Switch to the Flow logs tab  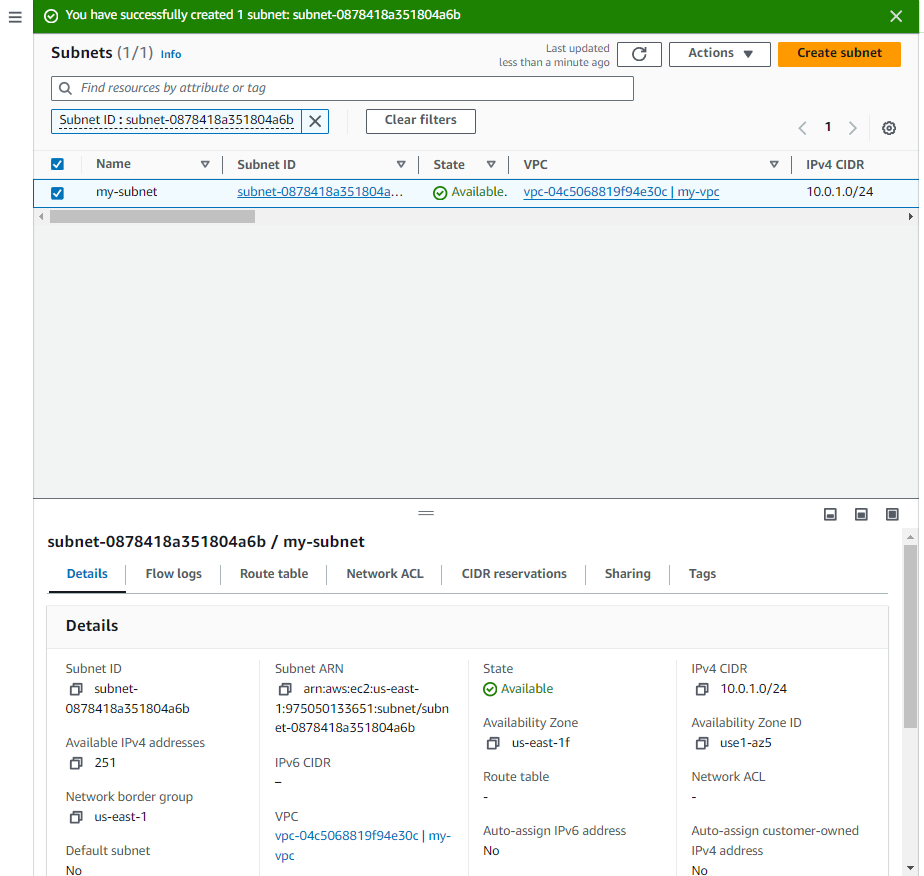tap(173, 574)
